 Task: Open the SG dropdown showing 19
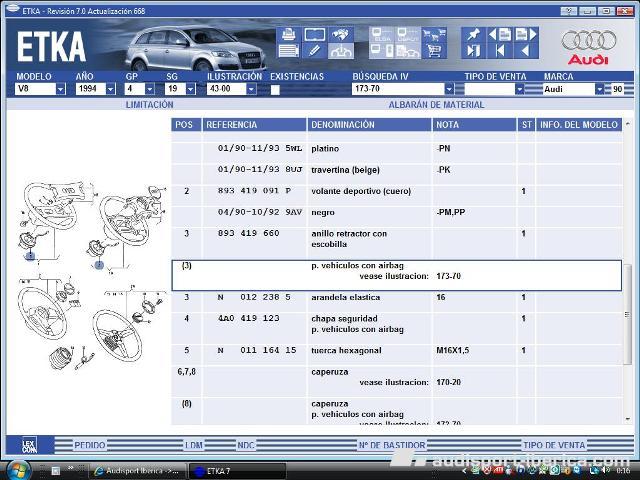click(191, 89)
